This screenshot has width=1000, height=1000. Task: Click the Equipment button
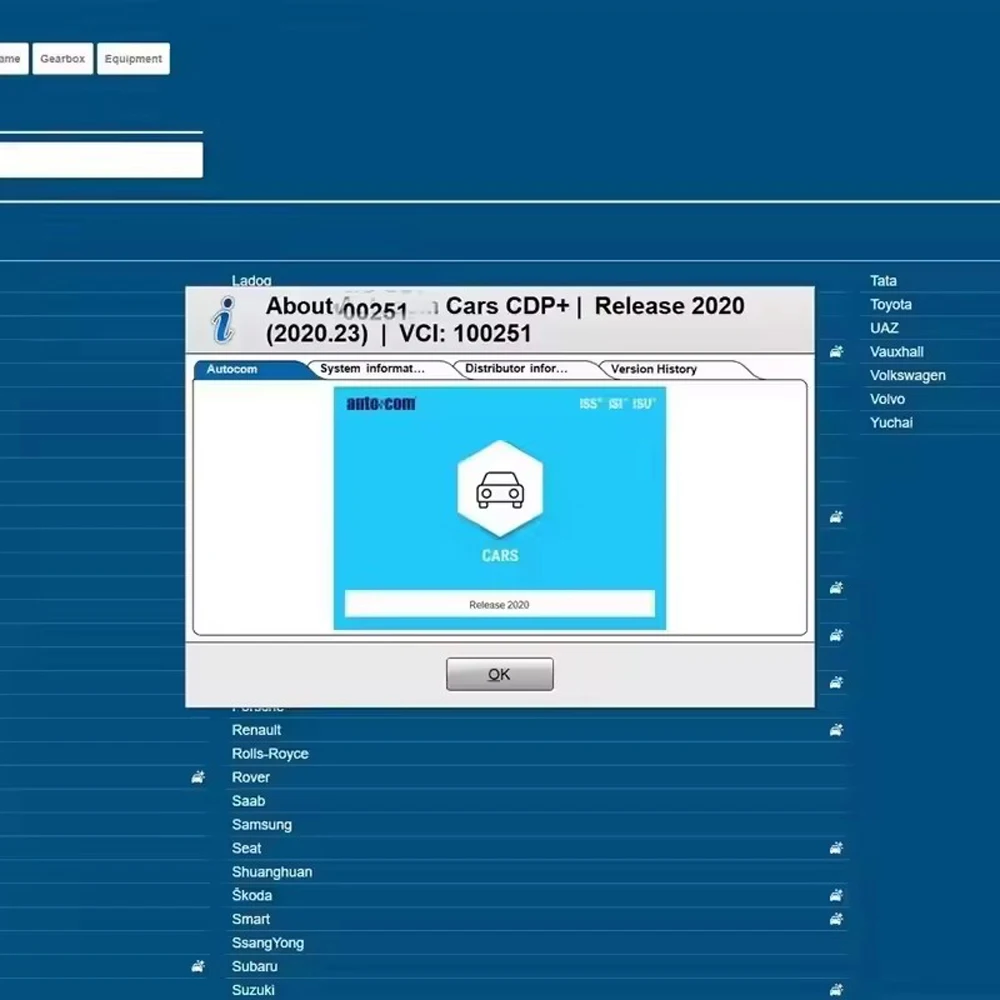133,59
